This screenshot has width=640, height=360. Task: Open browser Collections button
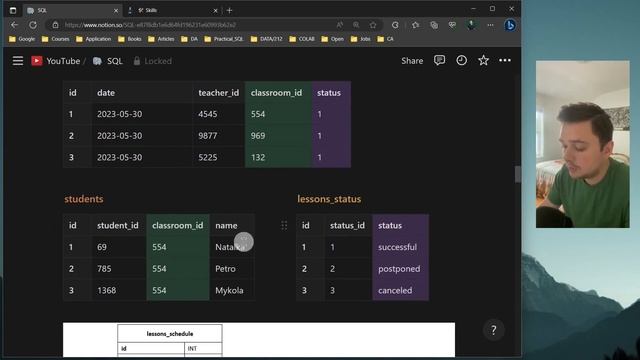tap(434, 25)
